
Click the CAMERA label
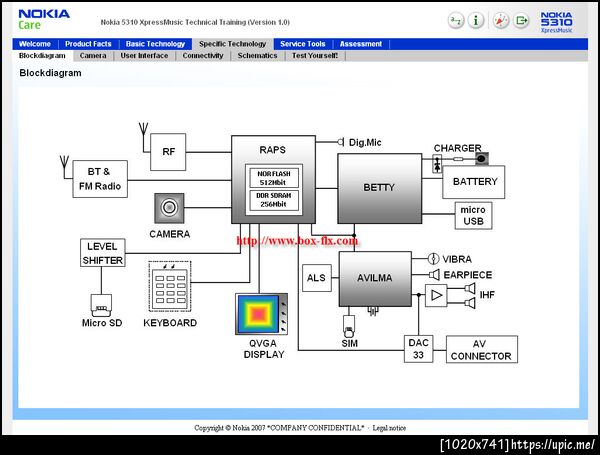[x=170, y=234]
